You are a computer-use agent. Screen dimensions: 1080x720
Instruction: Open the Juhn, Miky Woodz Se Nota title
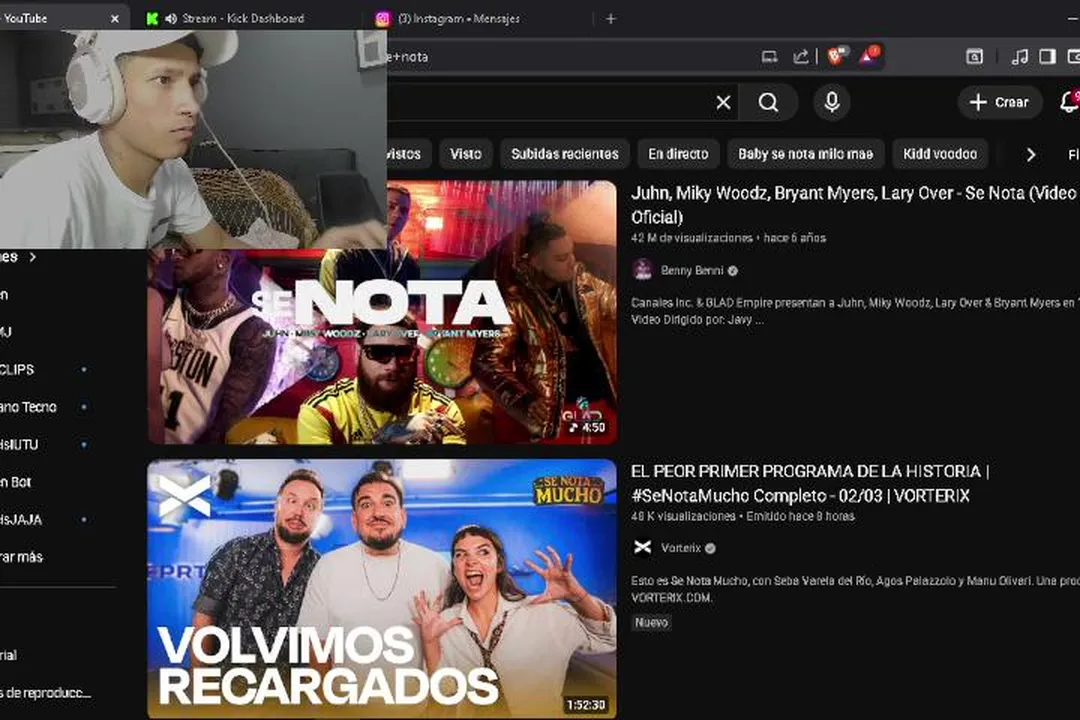[x=855, y=205]
